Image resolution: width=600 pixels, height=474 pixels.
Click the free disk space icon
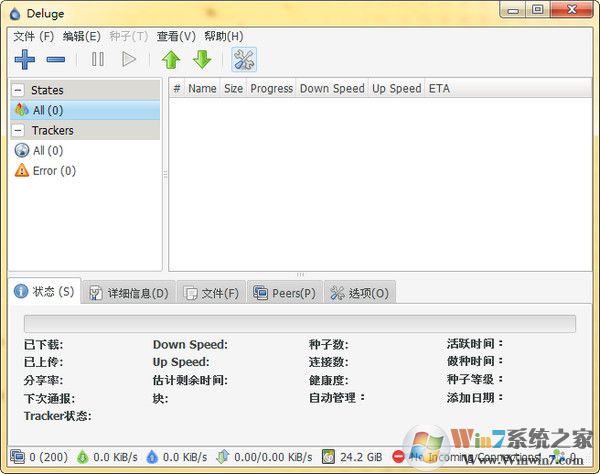pyautogui.click(x=328, y=456)
